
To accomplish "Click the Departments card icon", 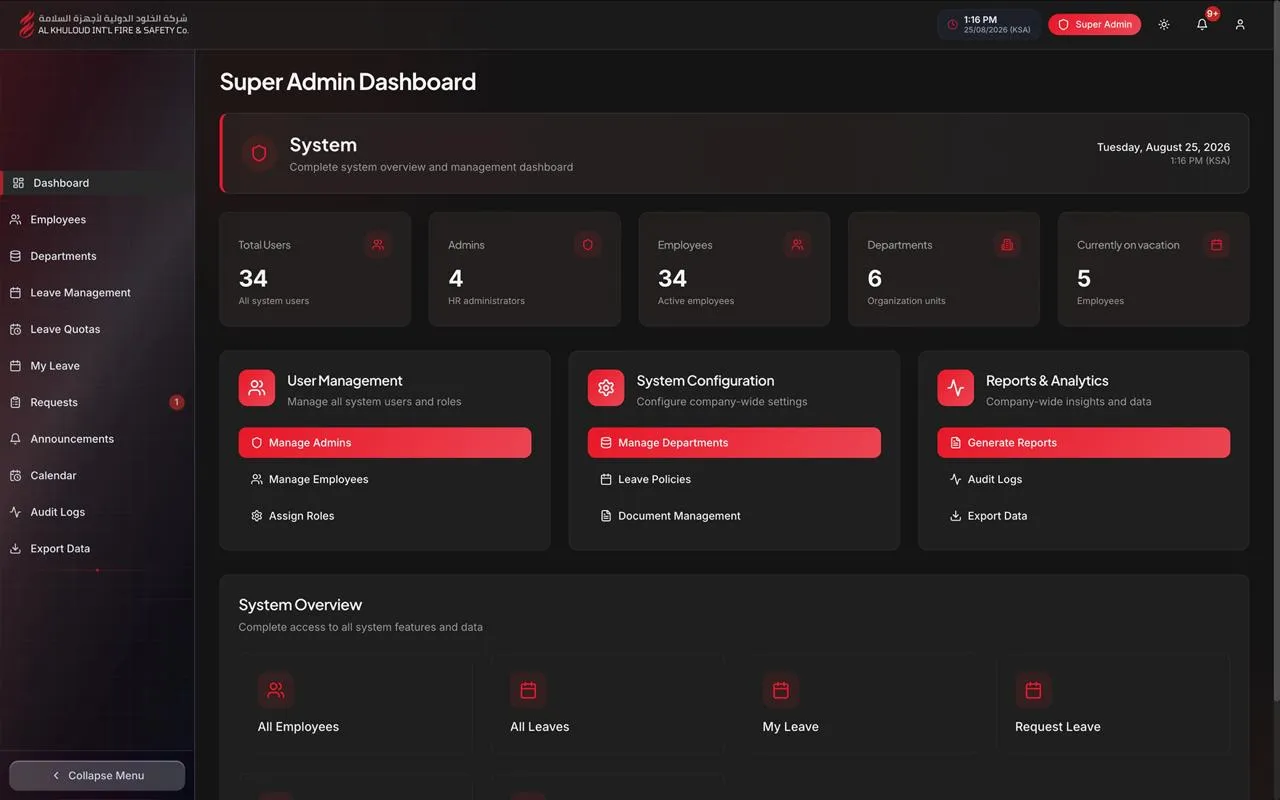I will [1007, 244].
